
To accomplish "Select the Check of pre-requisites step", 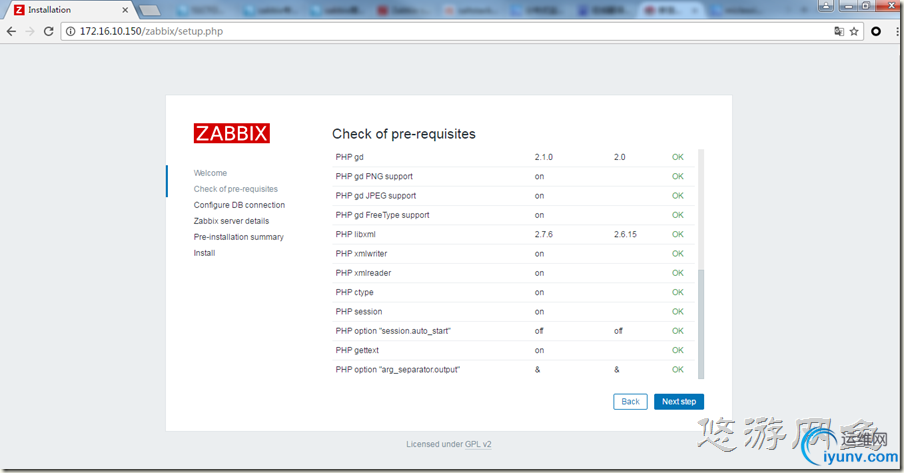I will (x=235, y=189).
